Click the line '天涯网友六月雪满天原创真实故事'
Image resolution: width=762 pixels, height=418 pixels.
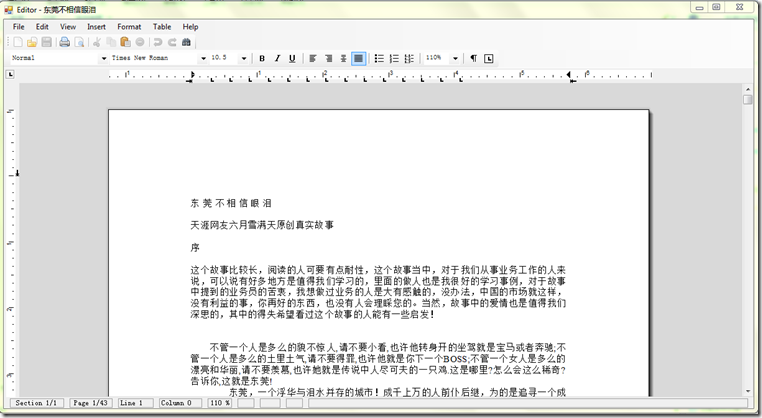click(262, 225)
